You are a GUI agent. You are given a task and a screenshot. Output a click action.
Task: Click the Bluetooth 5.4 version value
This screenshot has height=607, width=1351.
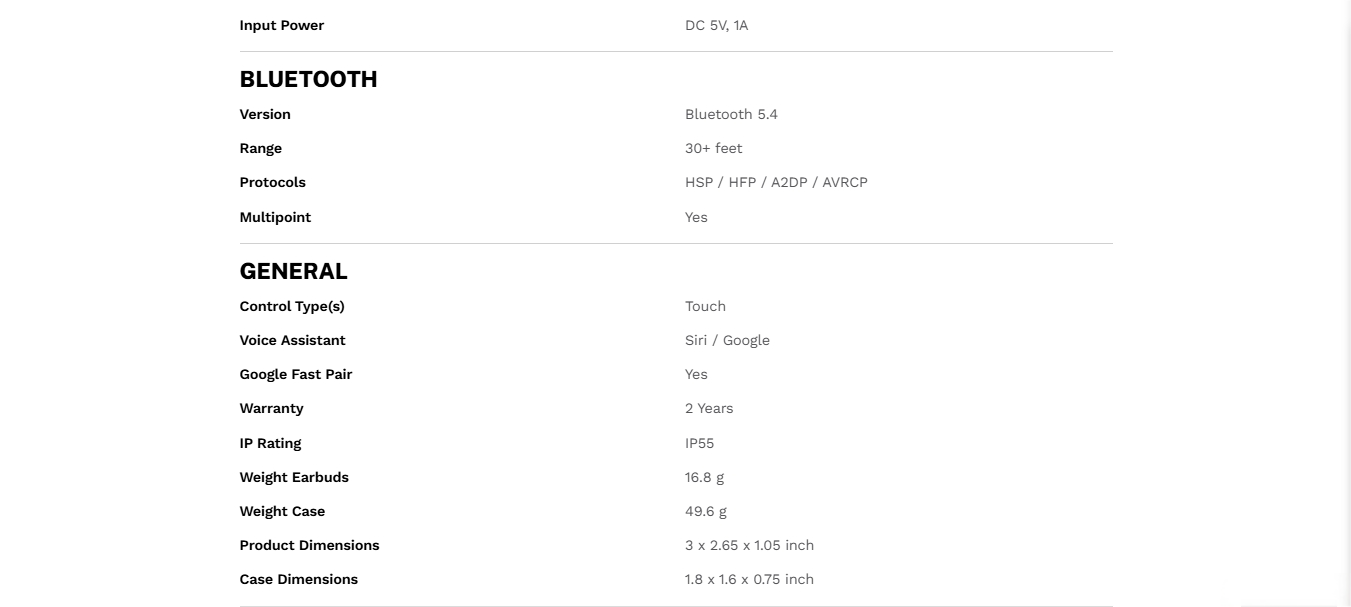(731, 115)
